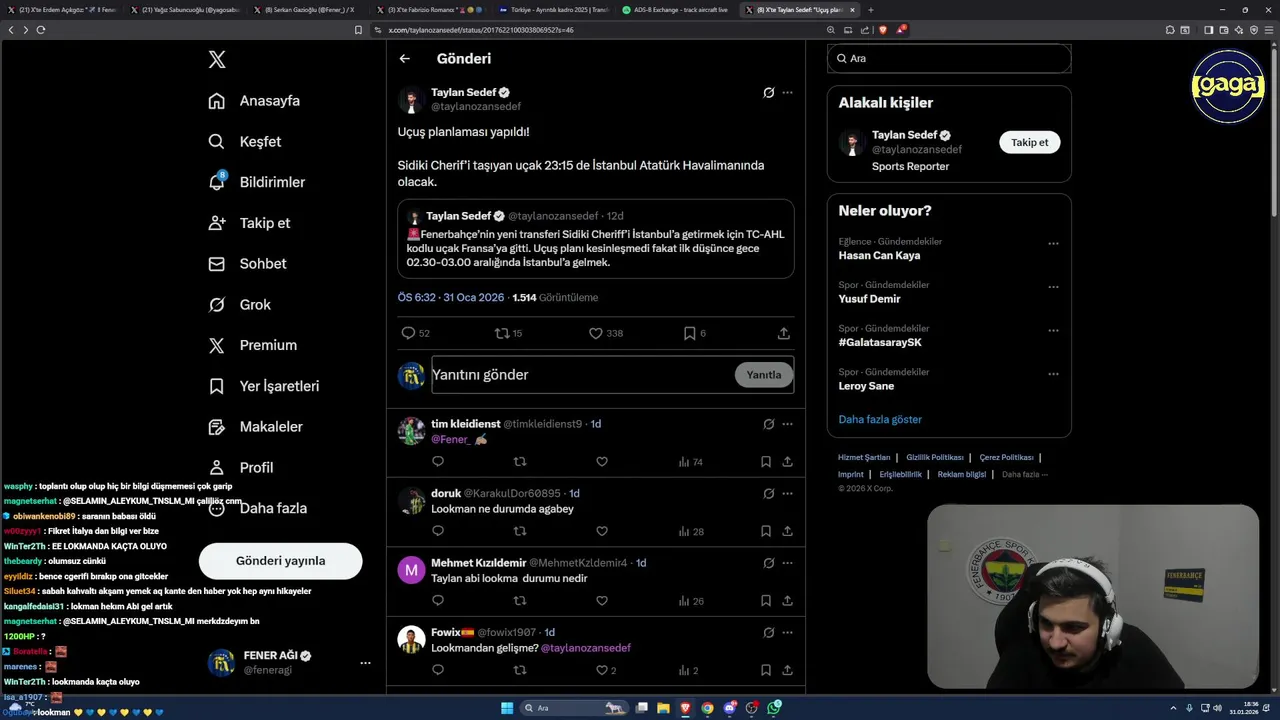
Task: Bookmark tim kleidienst's reply
Action: point(766,462)
